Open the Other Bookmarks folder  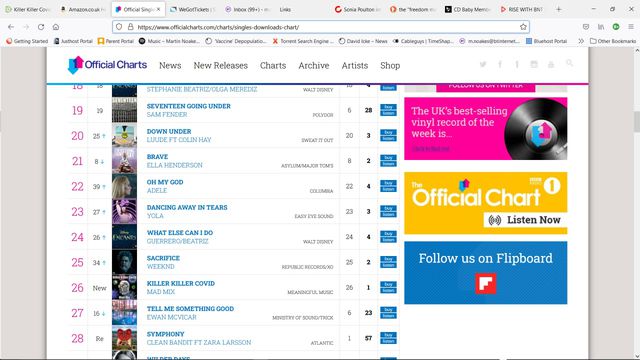point(613,41)
